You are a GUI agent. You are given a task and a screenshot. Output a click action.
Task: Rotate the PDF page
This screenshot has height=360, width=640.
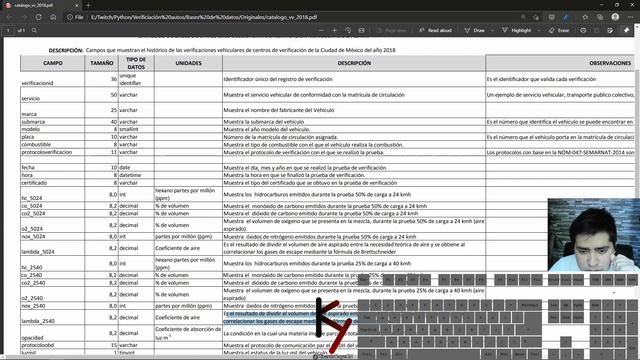click(x=348, y=30)
